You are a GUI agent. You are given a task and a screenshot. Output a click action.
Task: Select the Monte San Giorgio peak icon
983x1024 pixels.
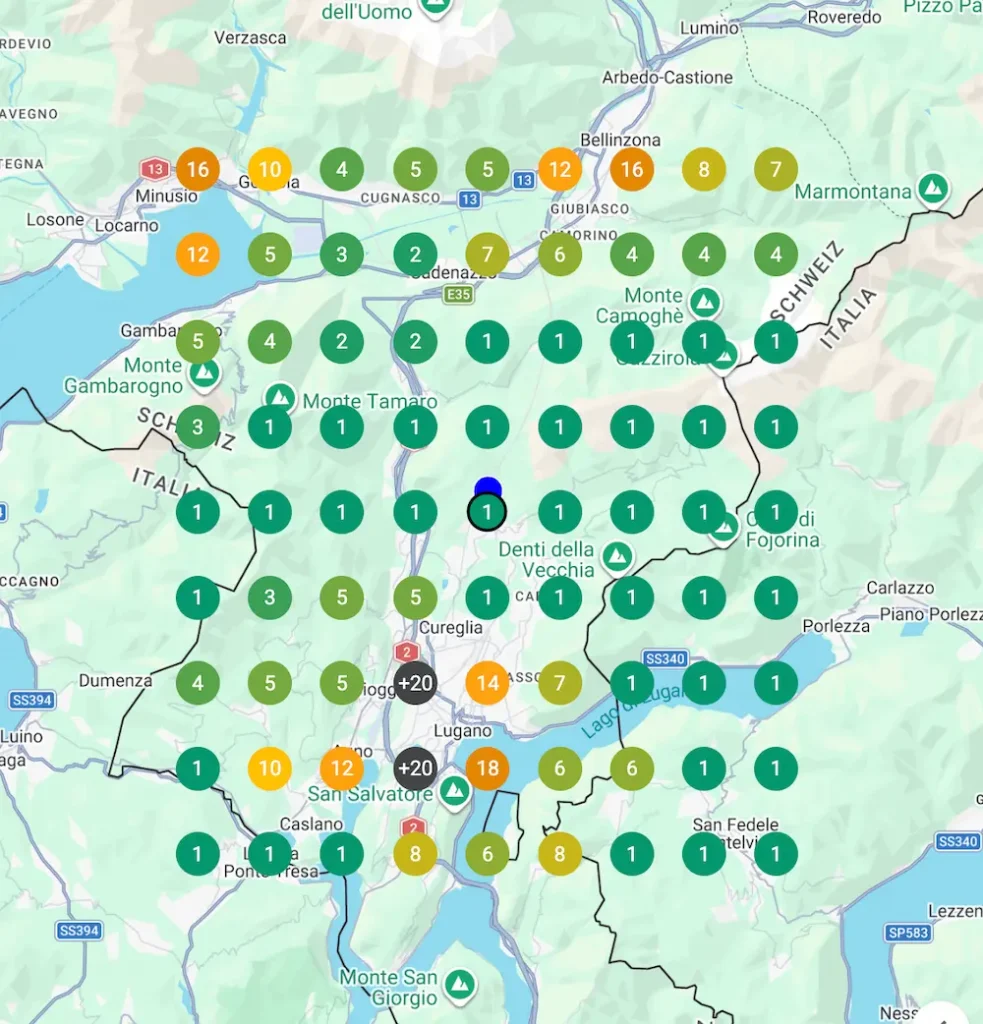tap(459, 983)
